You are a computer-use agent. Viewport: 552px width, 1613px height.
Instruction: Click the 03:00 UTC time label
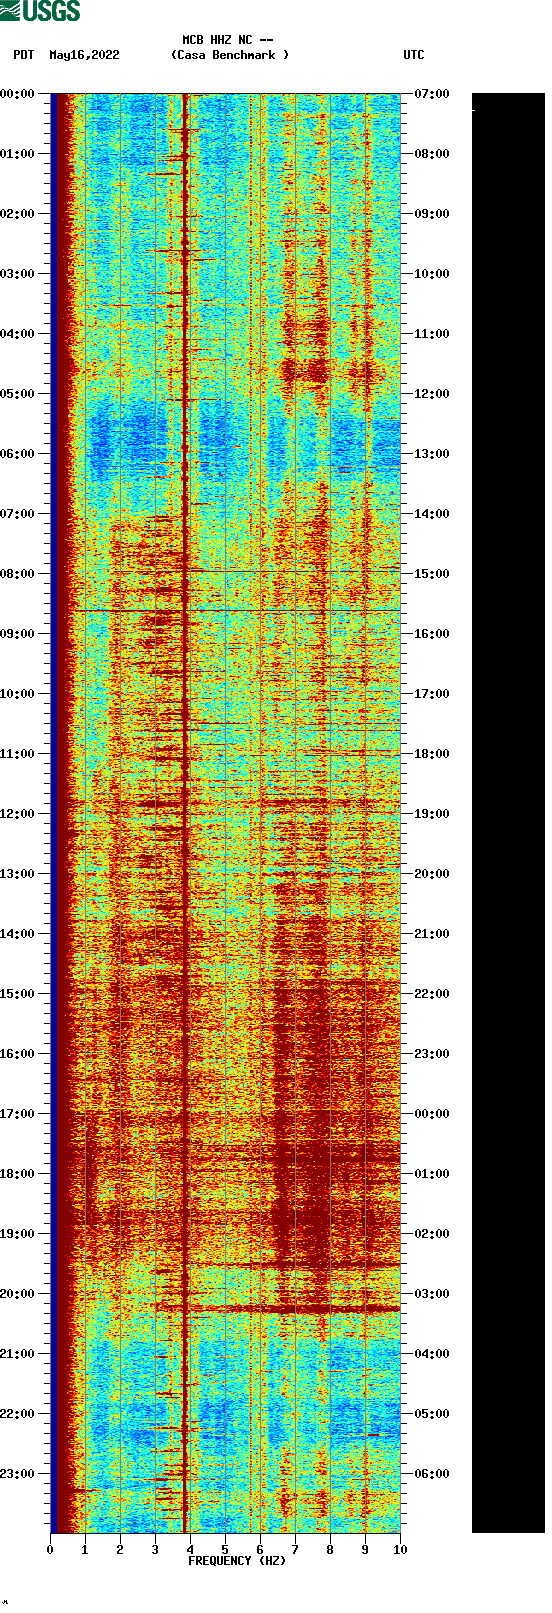(x=432, y=1294)
